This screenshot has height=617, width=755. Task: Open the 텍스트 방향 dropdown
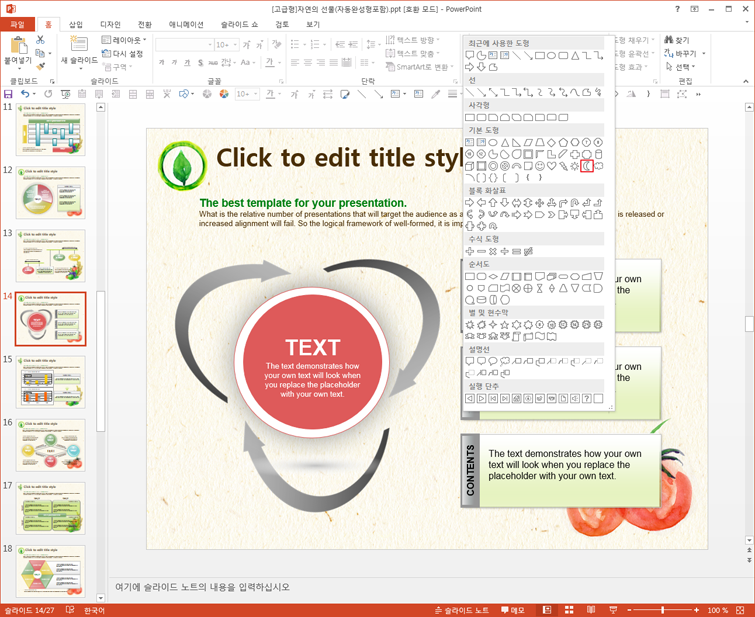click(x=413, y=40)
